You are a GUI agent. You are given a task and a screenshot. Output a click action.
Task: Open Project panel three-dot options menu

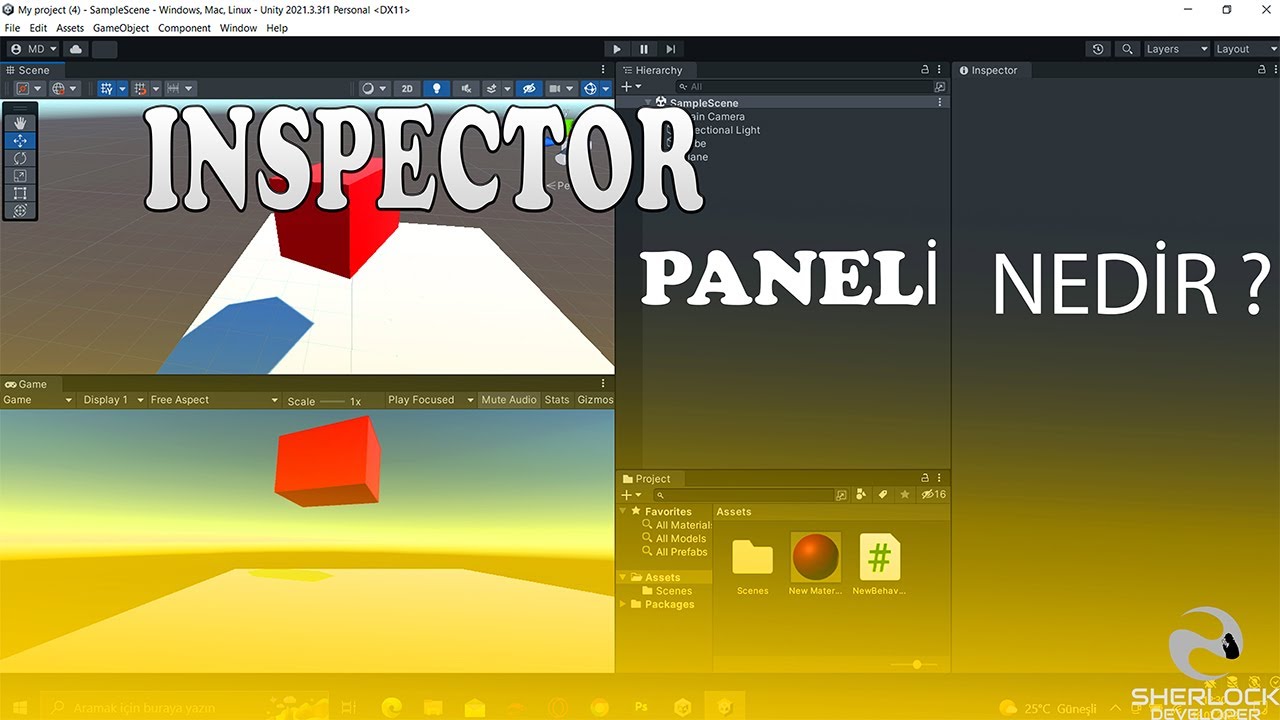[940, 478]
